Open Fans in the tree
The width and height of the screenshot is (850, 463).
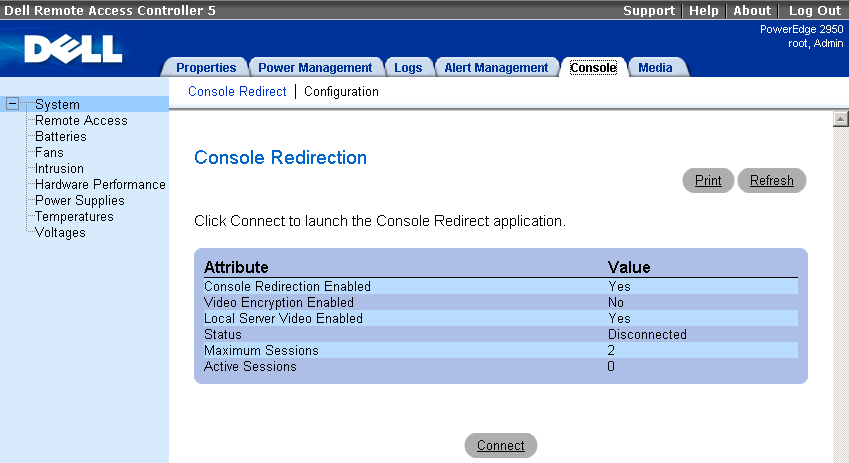pyautogui.click(x=49, y=152)
